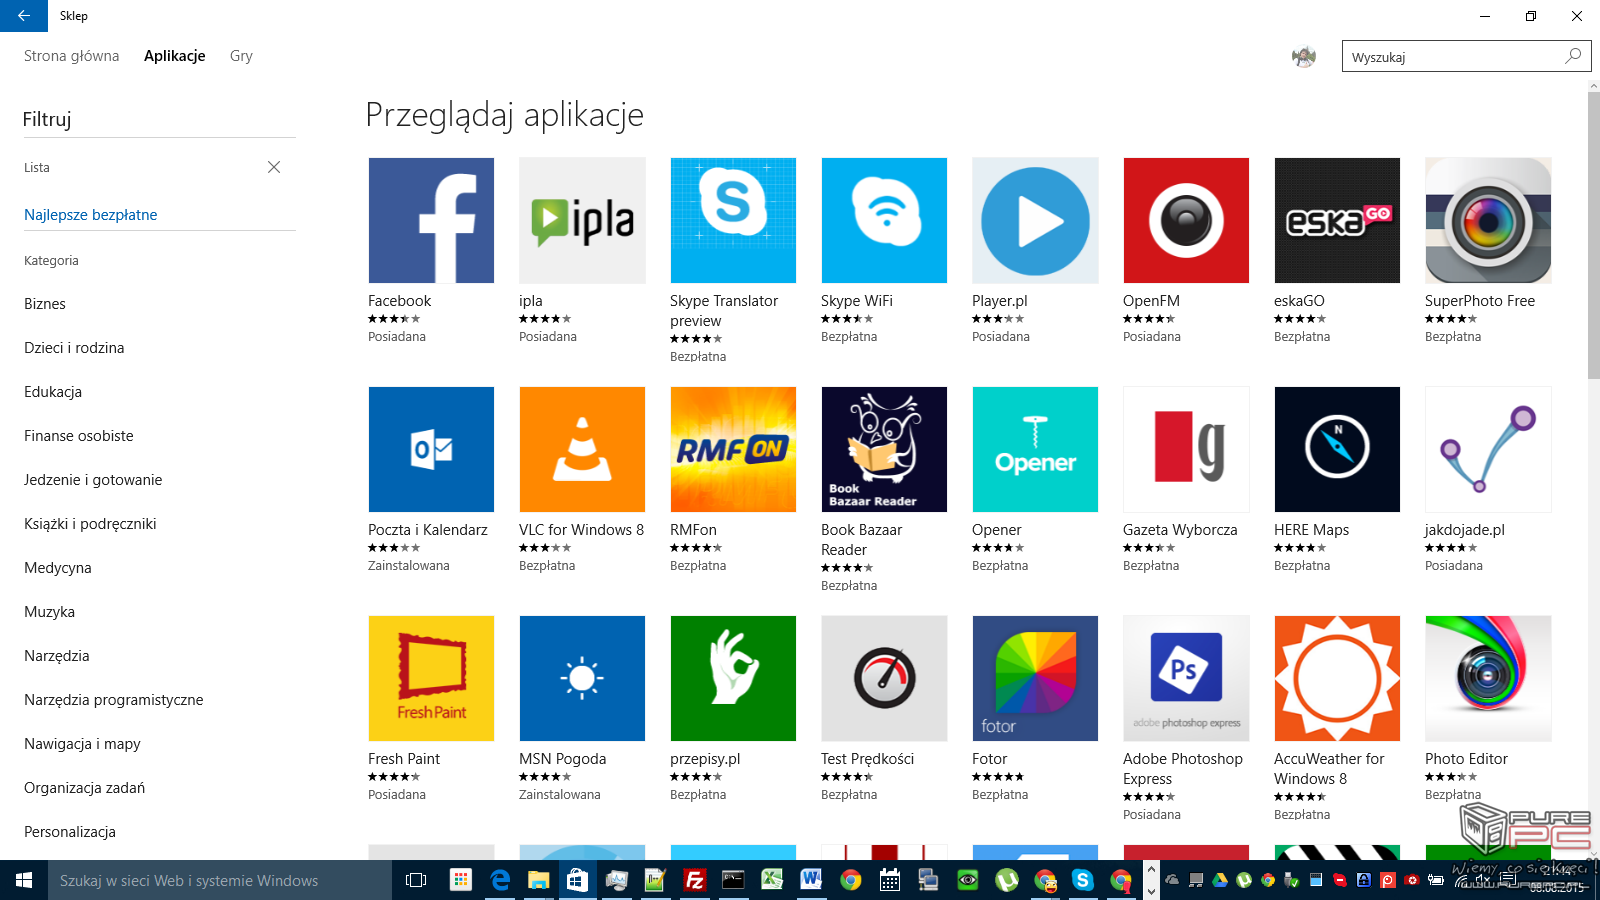Open Skype from the taskbar

[x=1082, y=880]
